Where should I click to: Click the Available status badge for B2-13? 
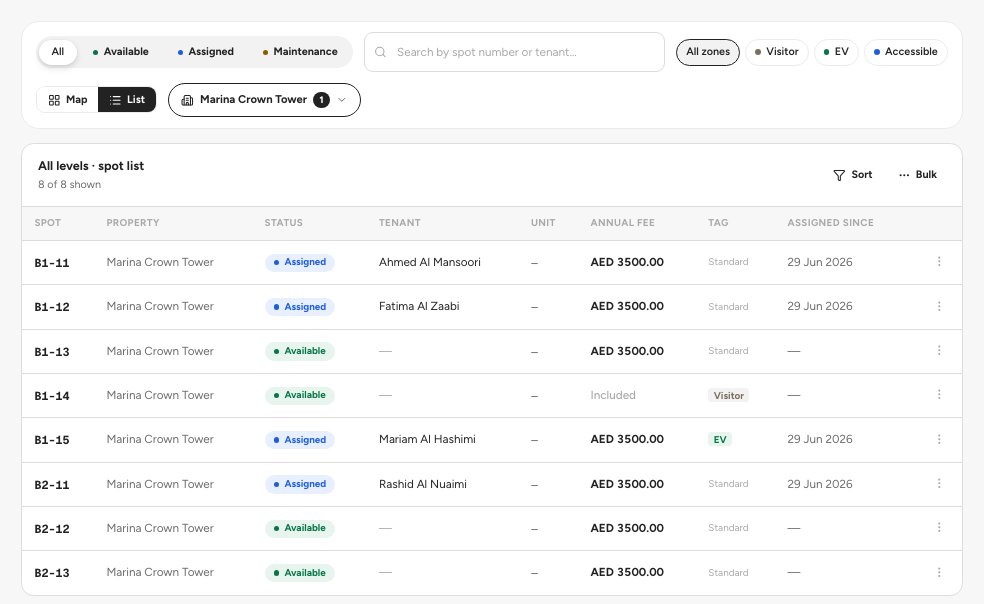(x=300, y=573)
